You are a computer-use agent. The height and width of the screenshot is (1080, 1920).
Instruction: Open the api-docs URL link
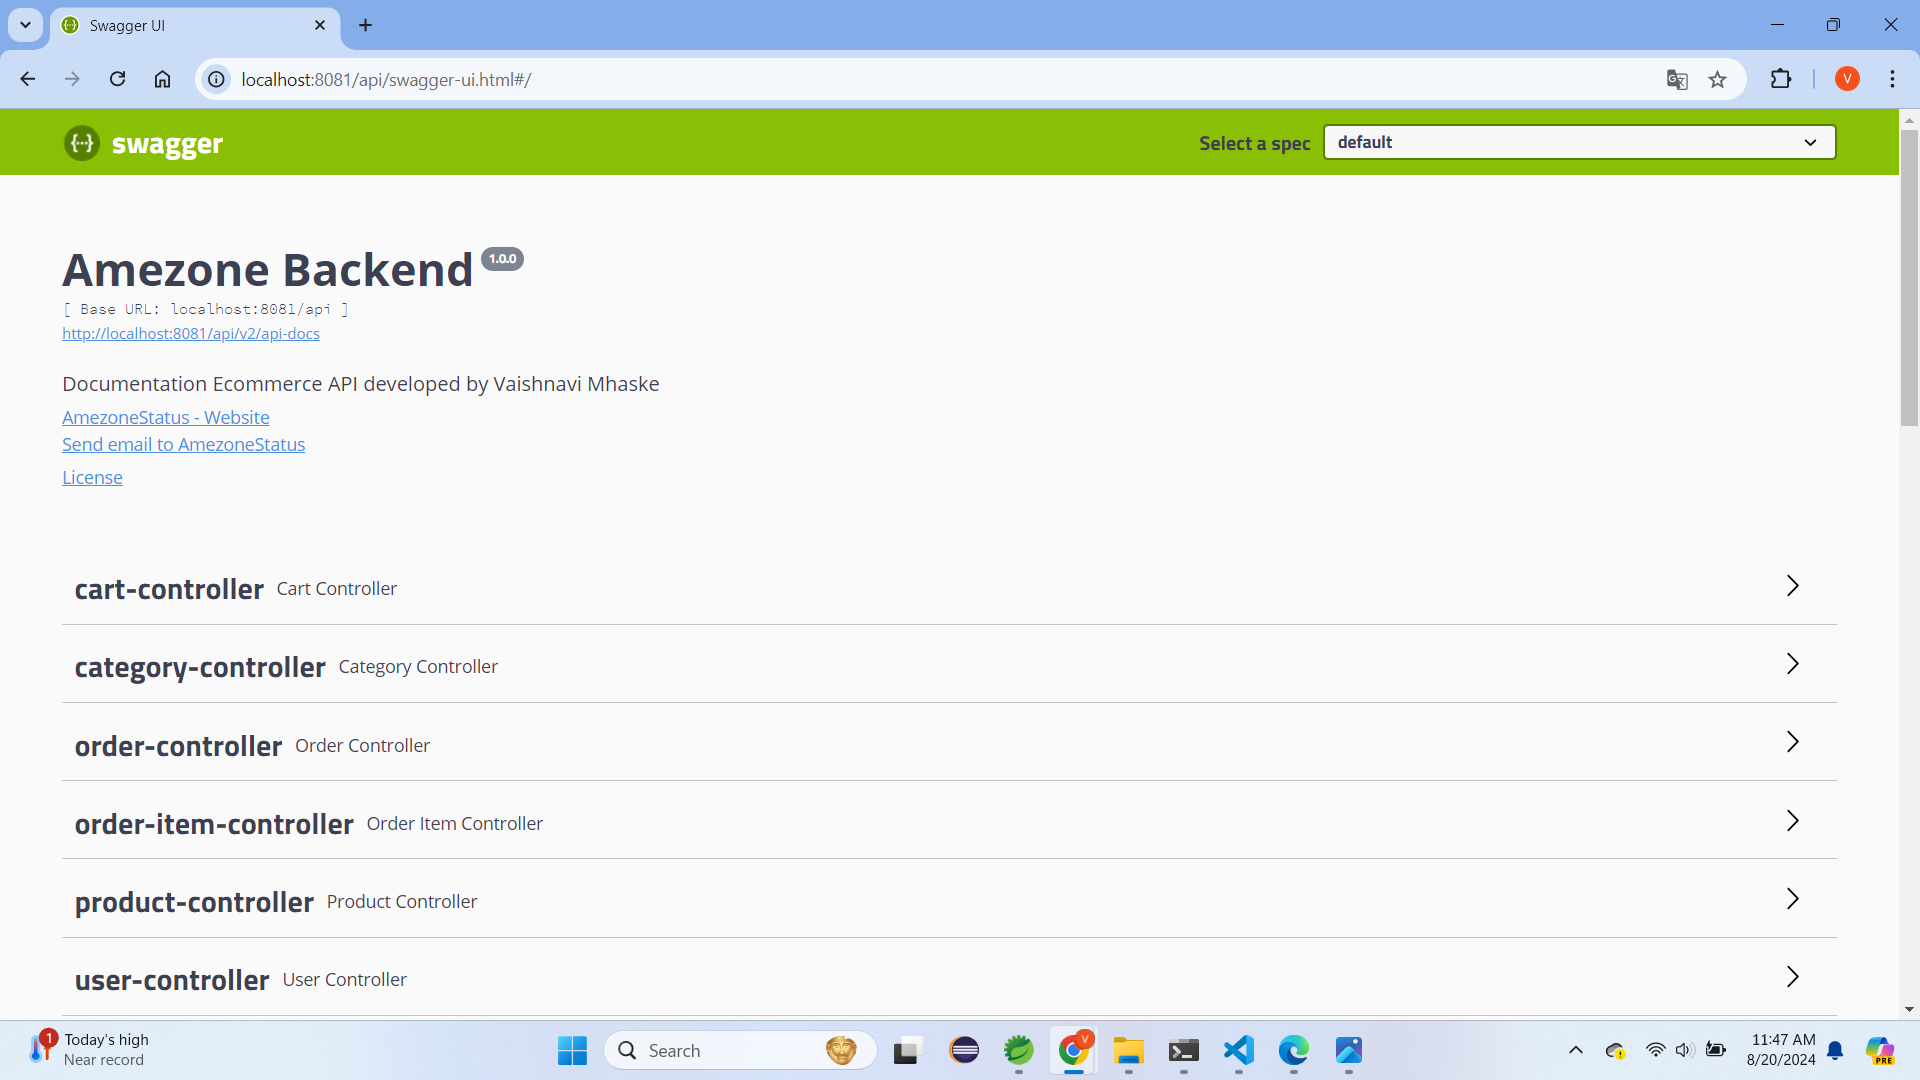point(191,334)
